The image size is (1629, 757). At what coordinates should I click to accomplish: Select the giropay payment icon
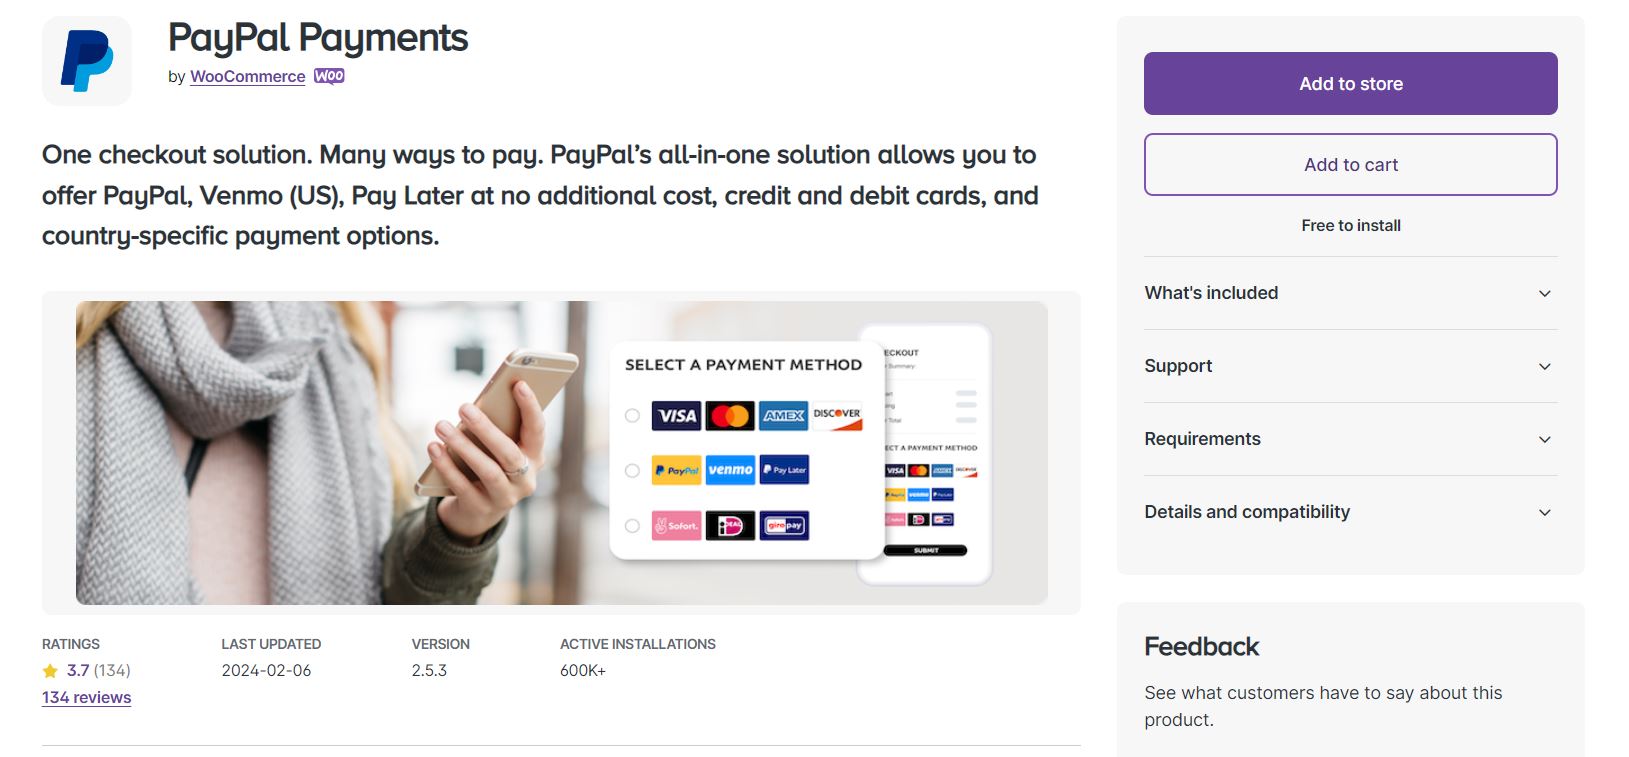point(784,525)
